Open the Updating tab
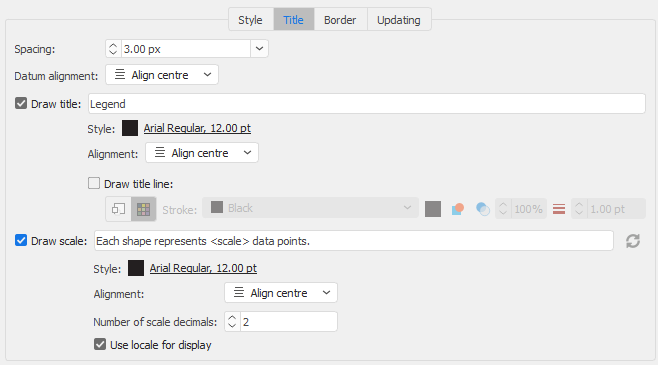This screenshot has height=365, width=658. 399,20
